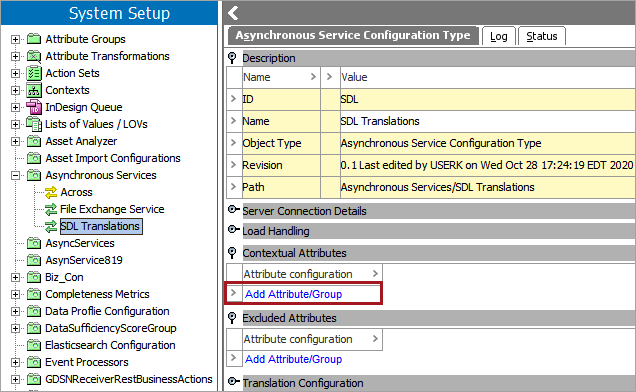636x392 pixels.
Task: Collapse the Asynchronous Services tree node
Action: [15, 175]
